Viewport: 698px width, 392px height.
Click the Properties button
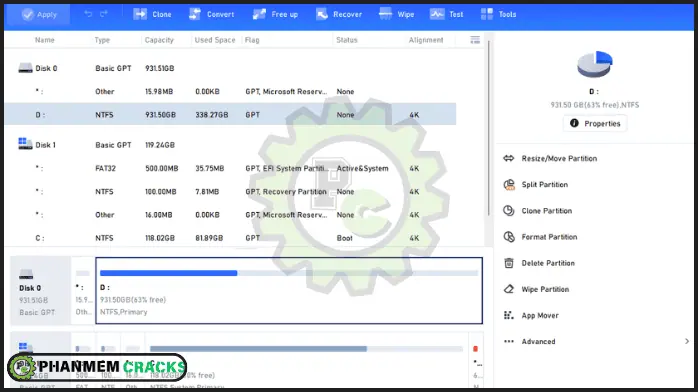595,124
